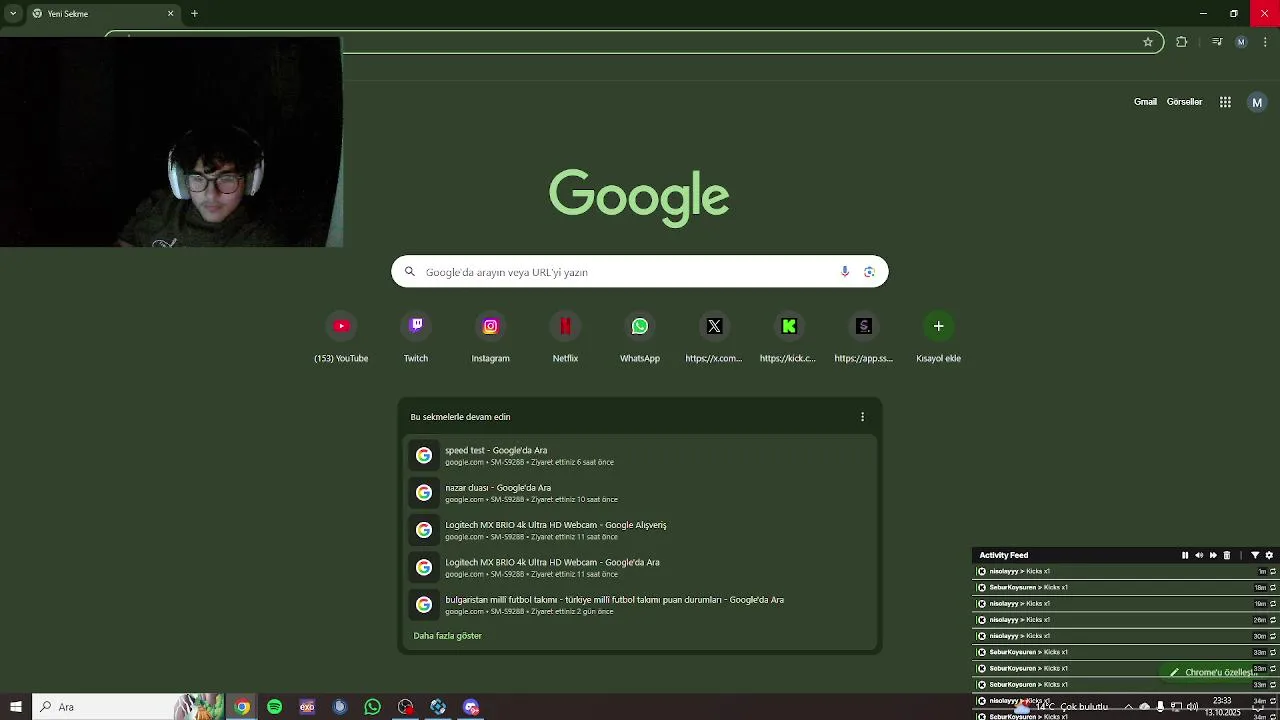Open the system volume icon
The image size is (1280, 720).
click(1192, 707)
